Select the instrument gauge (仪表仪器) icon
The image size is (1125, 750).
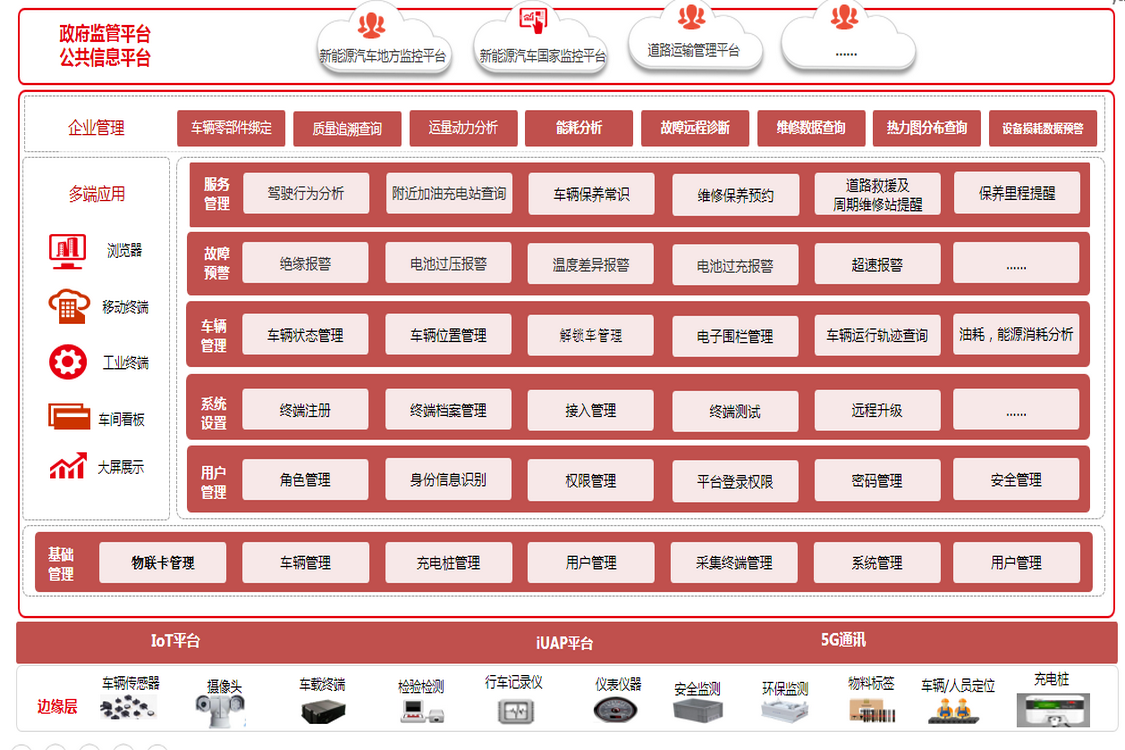coord(618,710)
